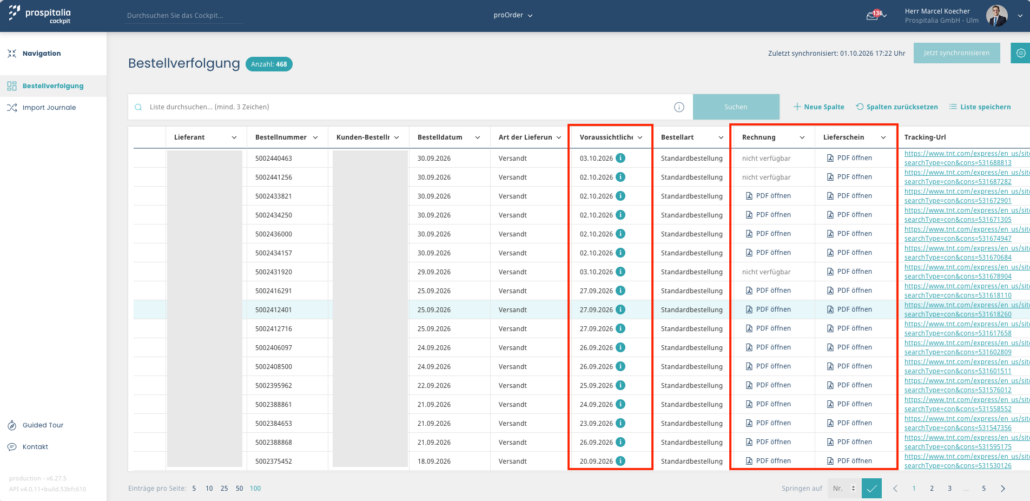This screenshot has width=1030, height=501.
Task: Click info icon for order 5002433821
Action: point(621,196)
